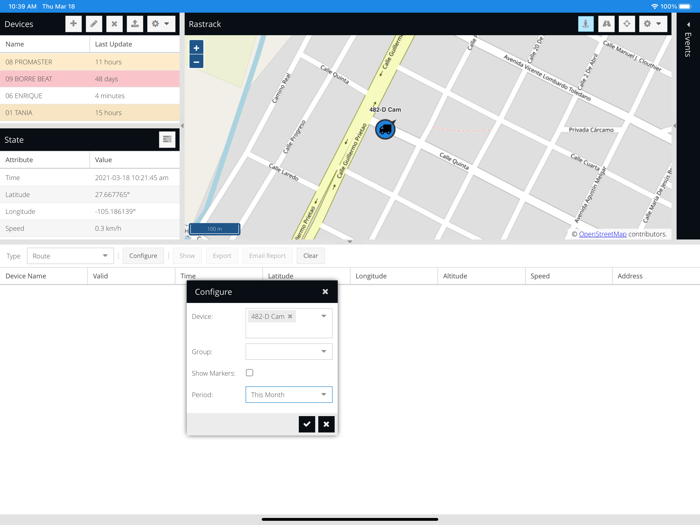The width and height of the screenshot is (700, 525).
Task: Click the Address column header in the report table
Action: [x=656, y=276]
